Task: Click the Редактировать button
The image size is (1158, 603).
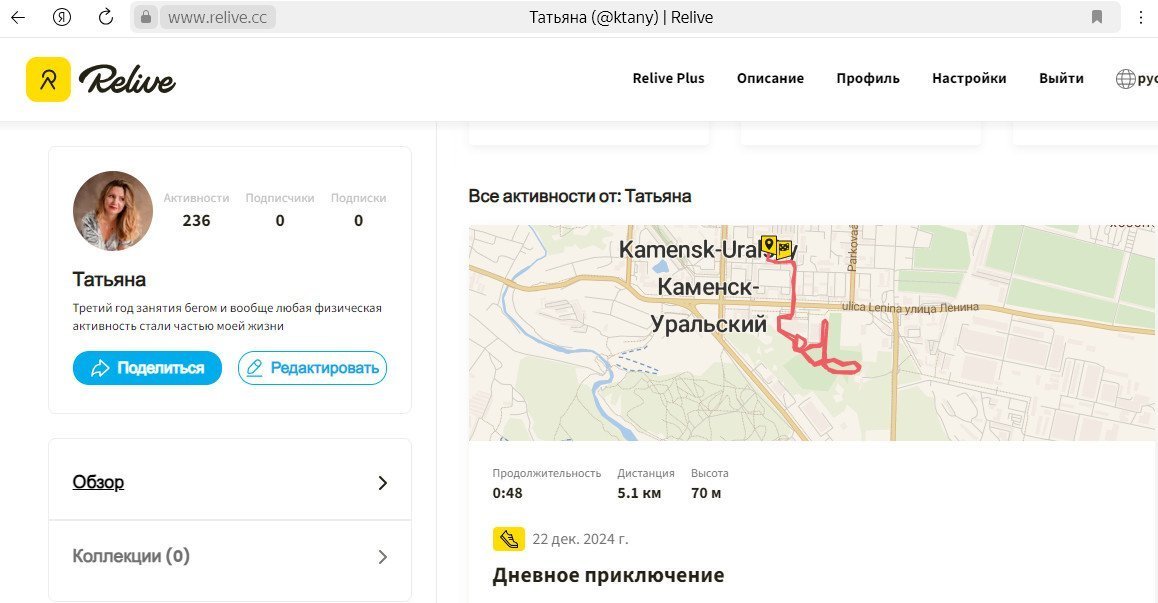Action: [312, 368]
